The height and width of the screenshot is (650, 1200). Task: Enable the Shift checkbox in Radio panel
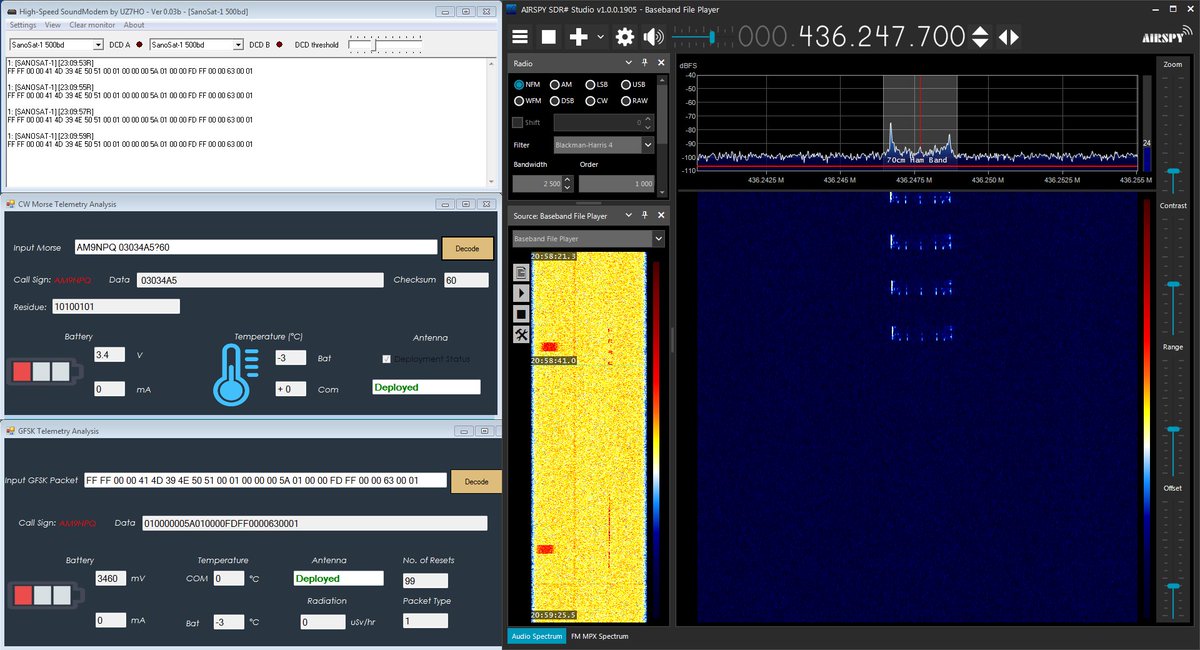coord(518,122)
